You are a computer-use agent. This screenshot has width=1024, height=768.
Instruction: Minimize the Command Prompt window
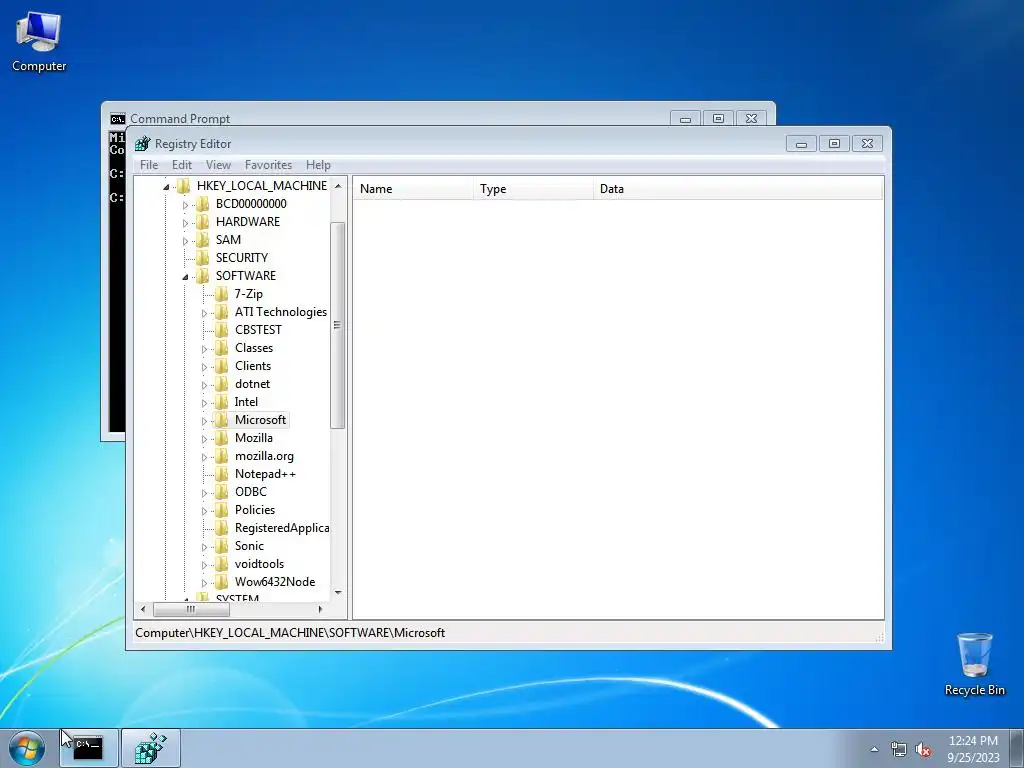685,119
